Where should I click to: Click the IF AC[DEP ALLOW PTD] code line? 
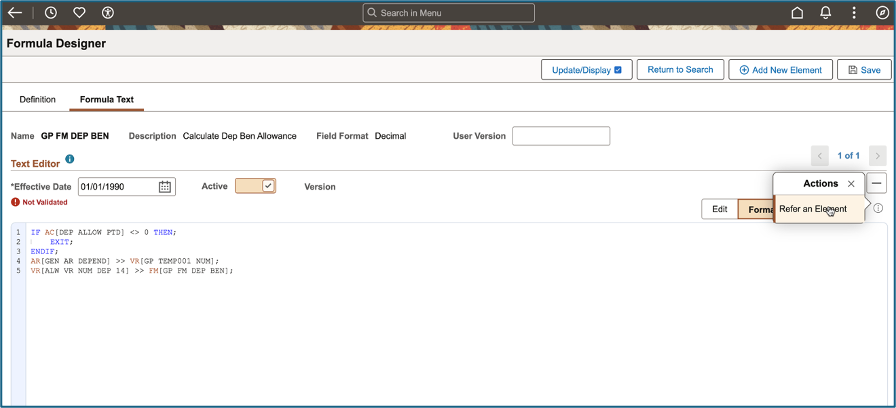point(104,232)
